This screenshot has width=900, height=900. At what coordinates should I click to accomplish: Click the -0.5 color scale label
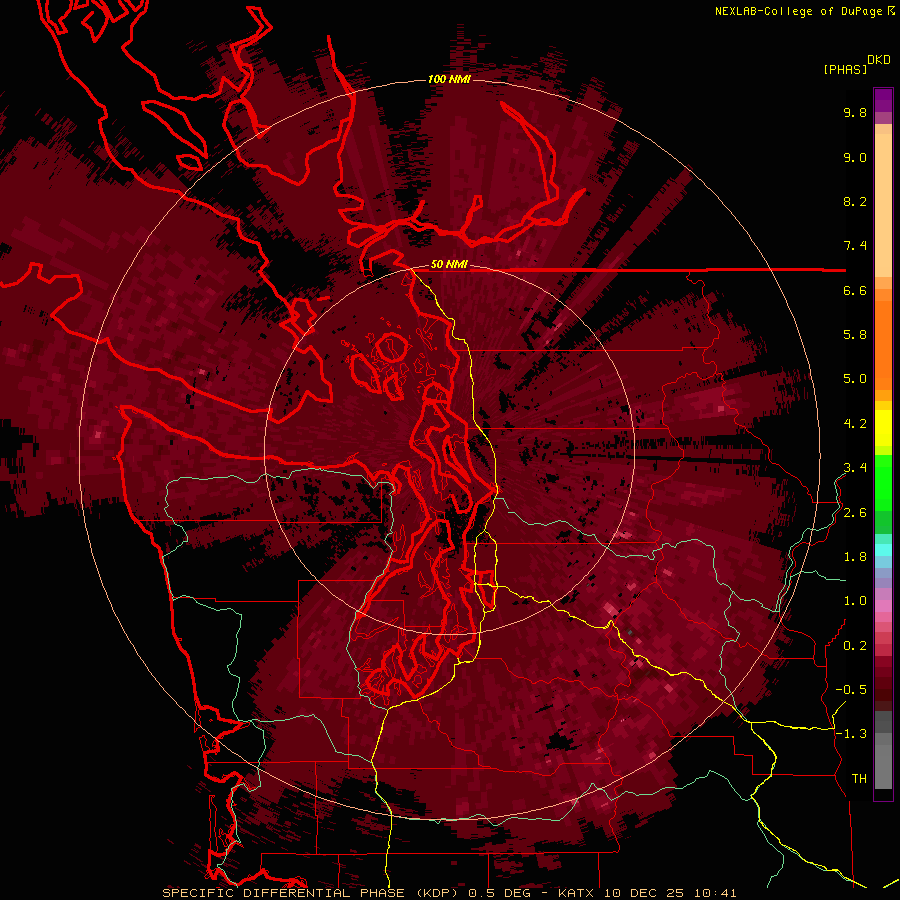tap(851, 690)
